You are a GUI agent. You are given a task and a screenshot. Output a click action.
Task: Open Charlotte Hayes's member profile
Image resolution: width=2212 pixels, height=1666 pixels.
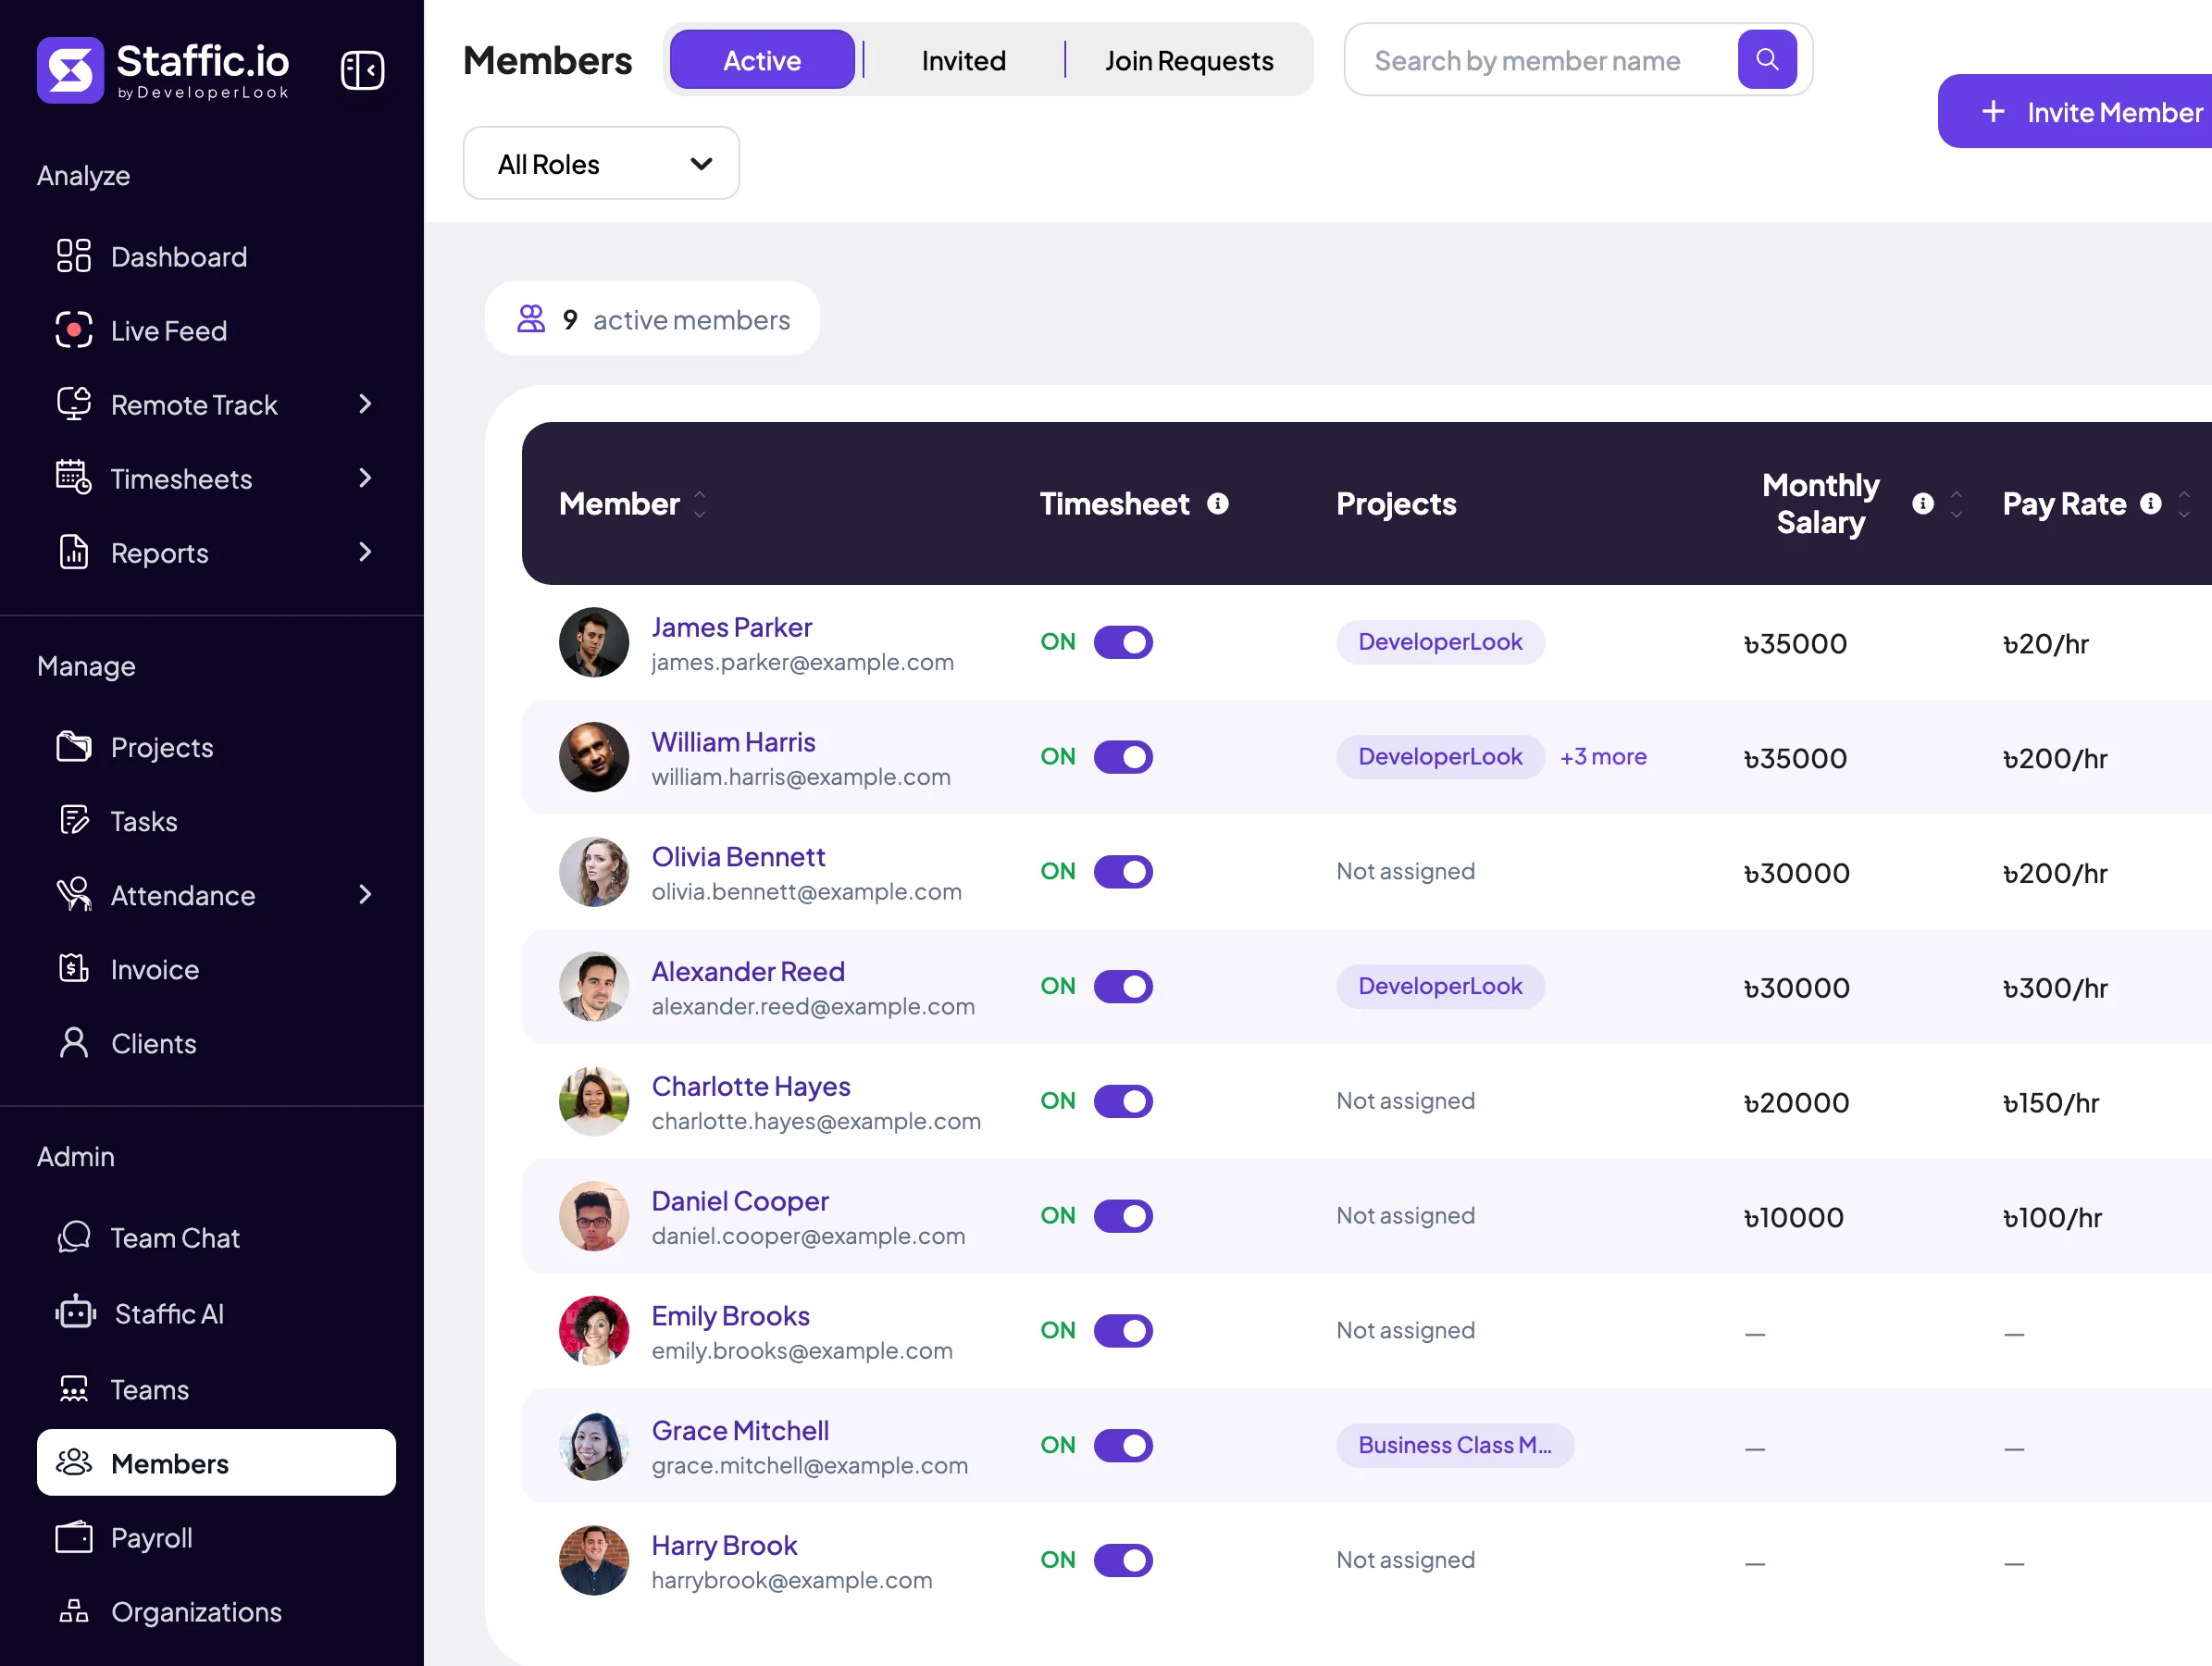click(750, 1087)
